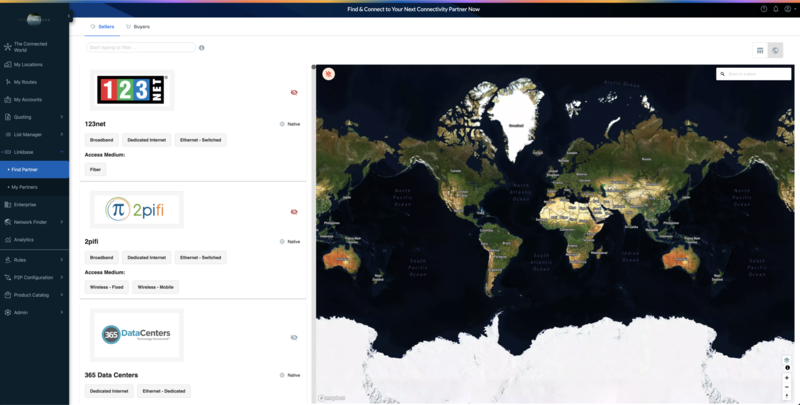Expand the List Manager chevron
This screenshot has height=405, width=800.
(x=62, y=135)
